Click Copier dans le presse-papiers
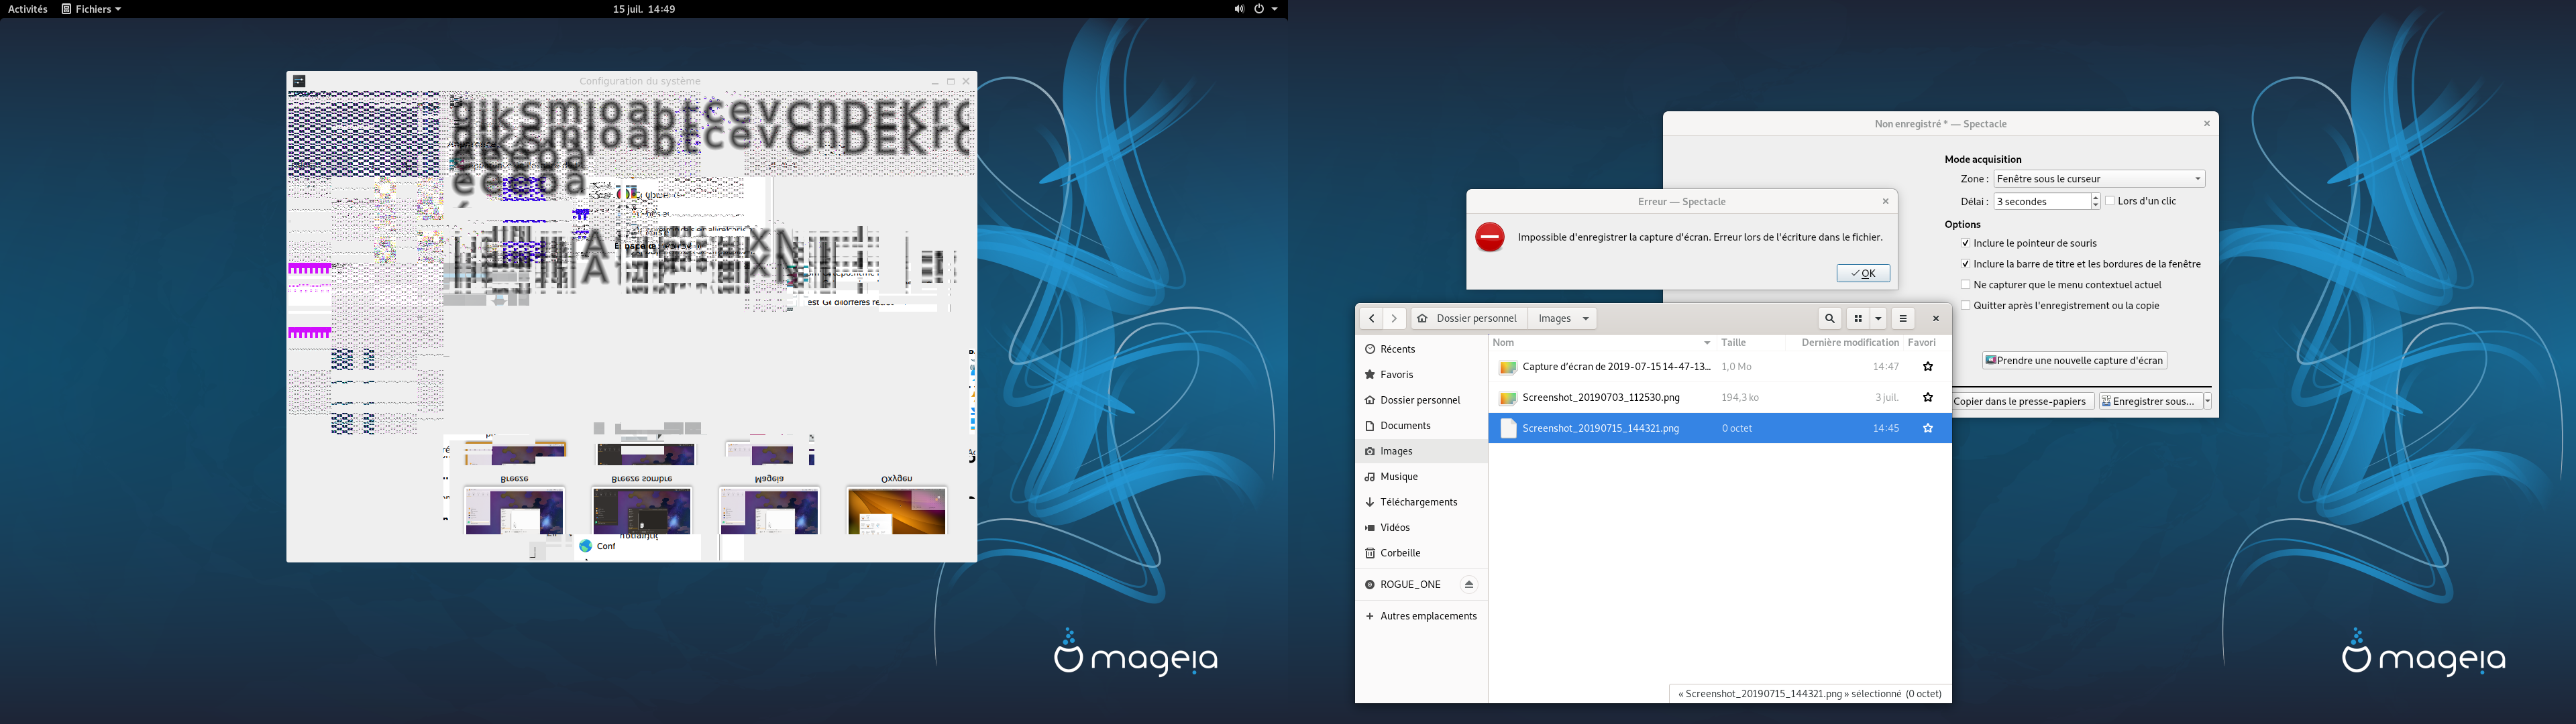The image size is (2576, 724). pos(2023,401)
